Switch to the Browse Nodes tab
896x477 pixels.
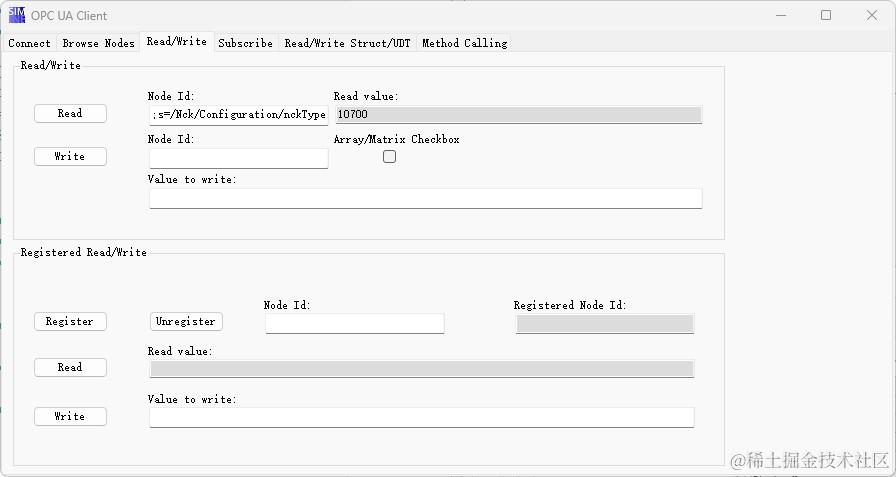(x=98, y=43)
